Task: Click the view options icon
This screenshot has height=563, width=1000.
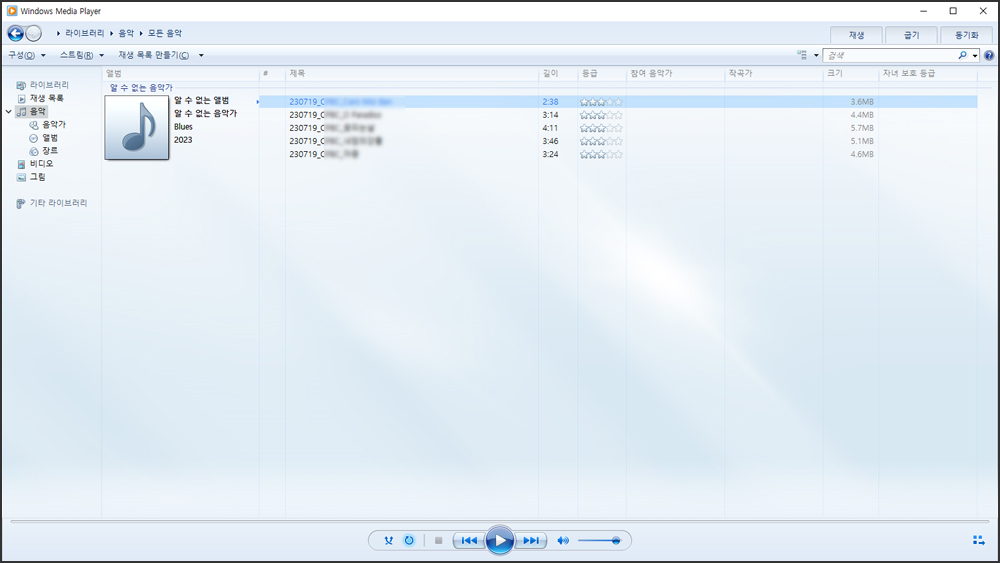Action: (802, 55)
